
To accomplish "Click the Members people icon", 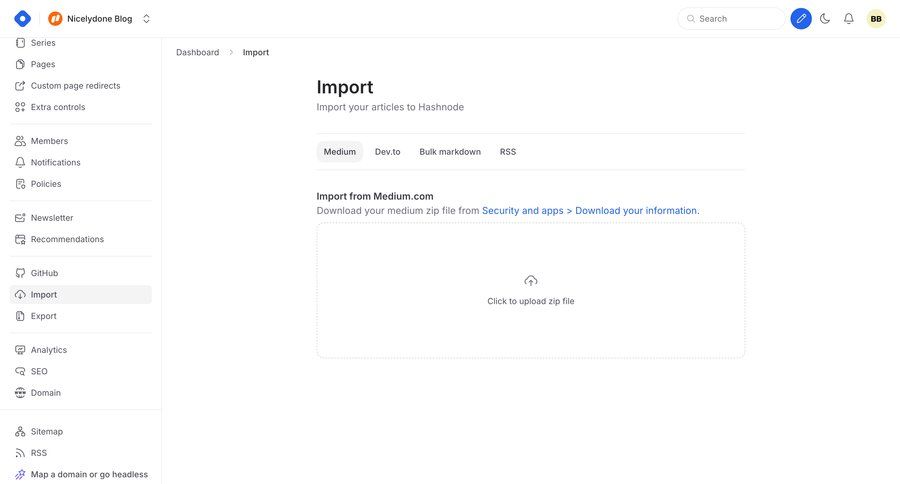I will tap(20, 141).
